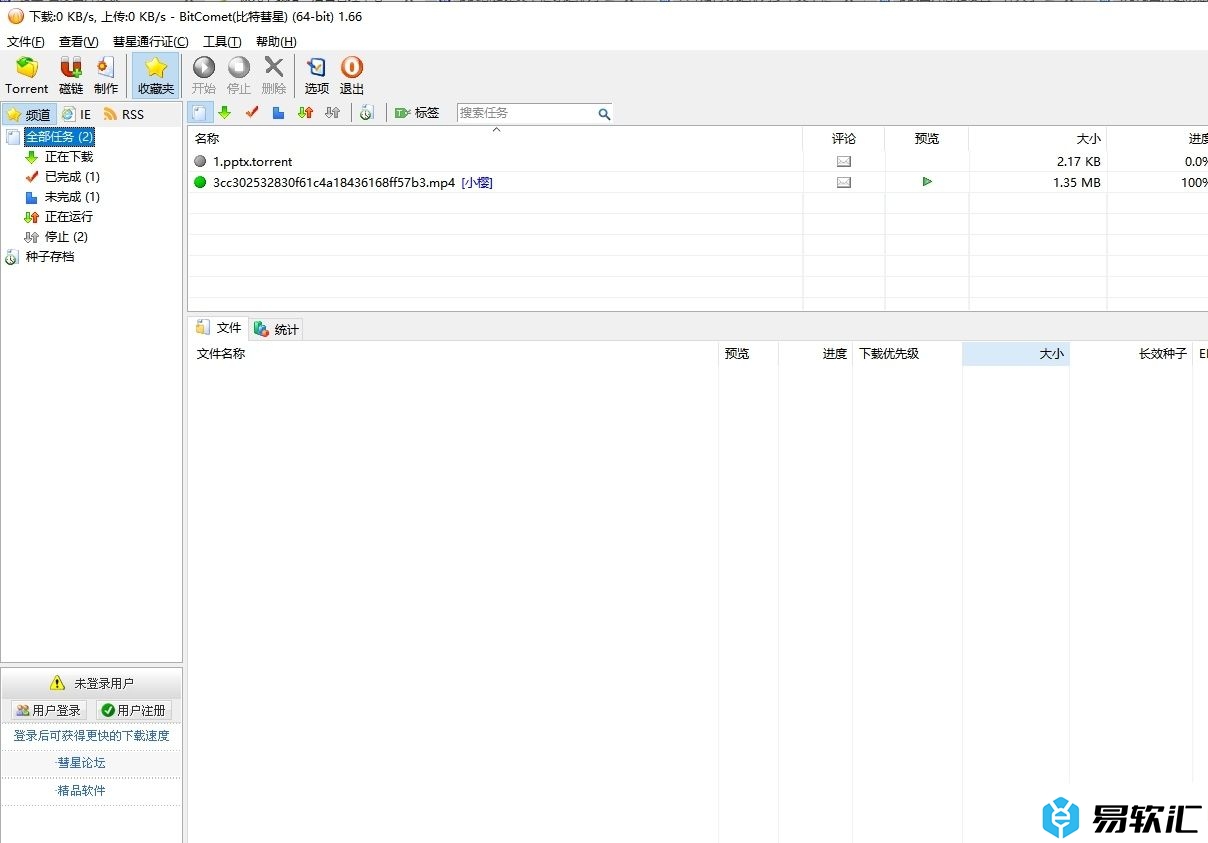Click the torrent archive clock icon in filter bar
Screen dimensions: 1208x843
click(x=367, y=113)
